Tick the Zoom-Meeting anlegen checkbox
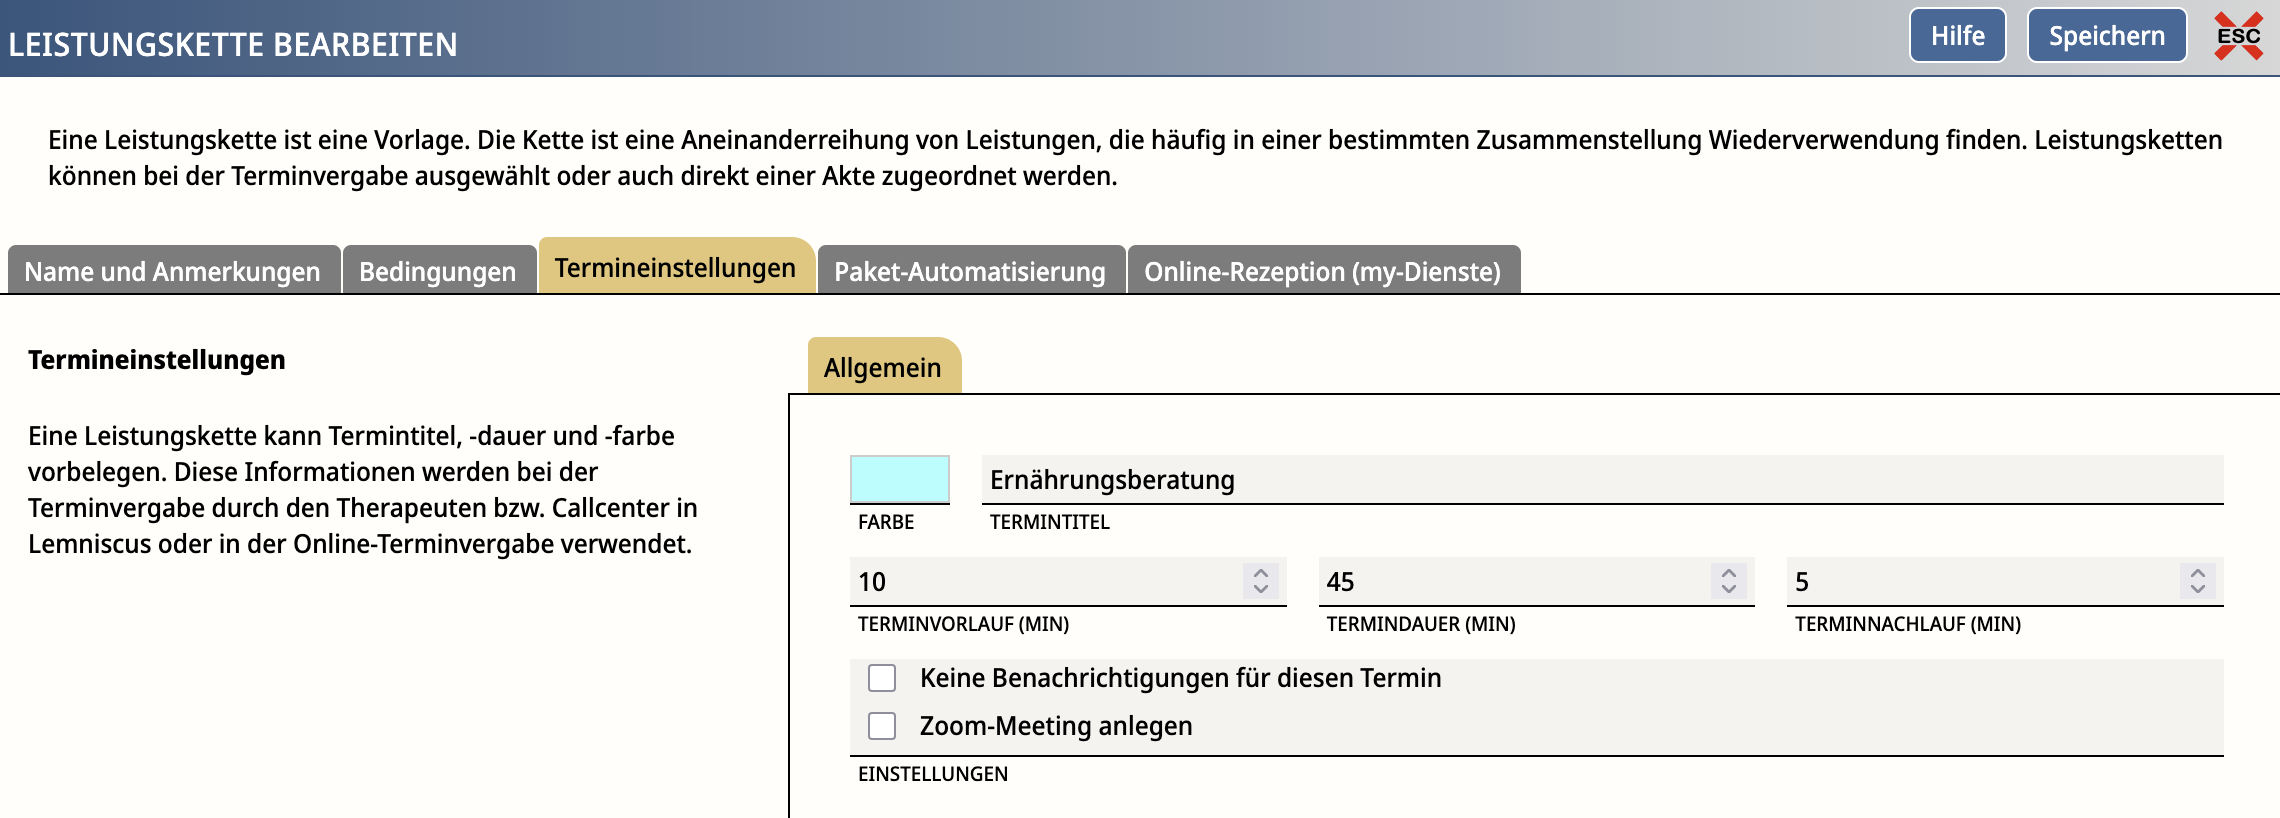The width and height of the screenshot is (2280, 818). click(882, 726)
